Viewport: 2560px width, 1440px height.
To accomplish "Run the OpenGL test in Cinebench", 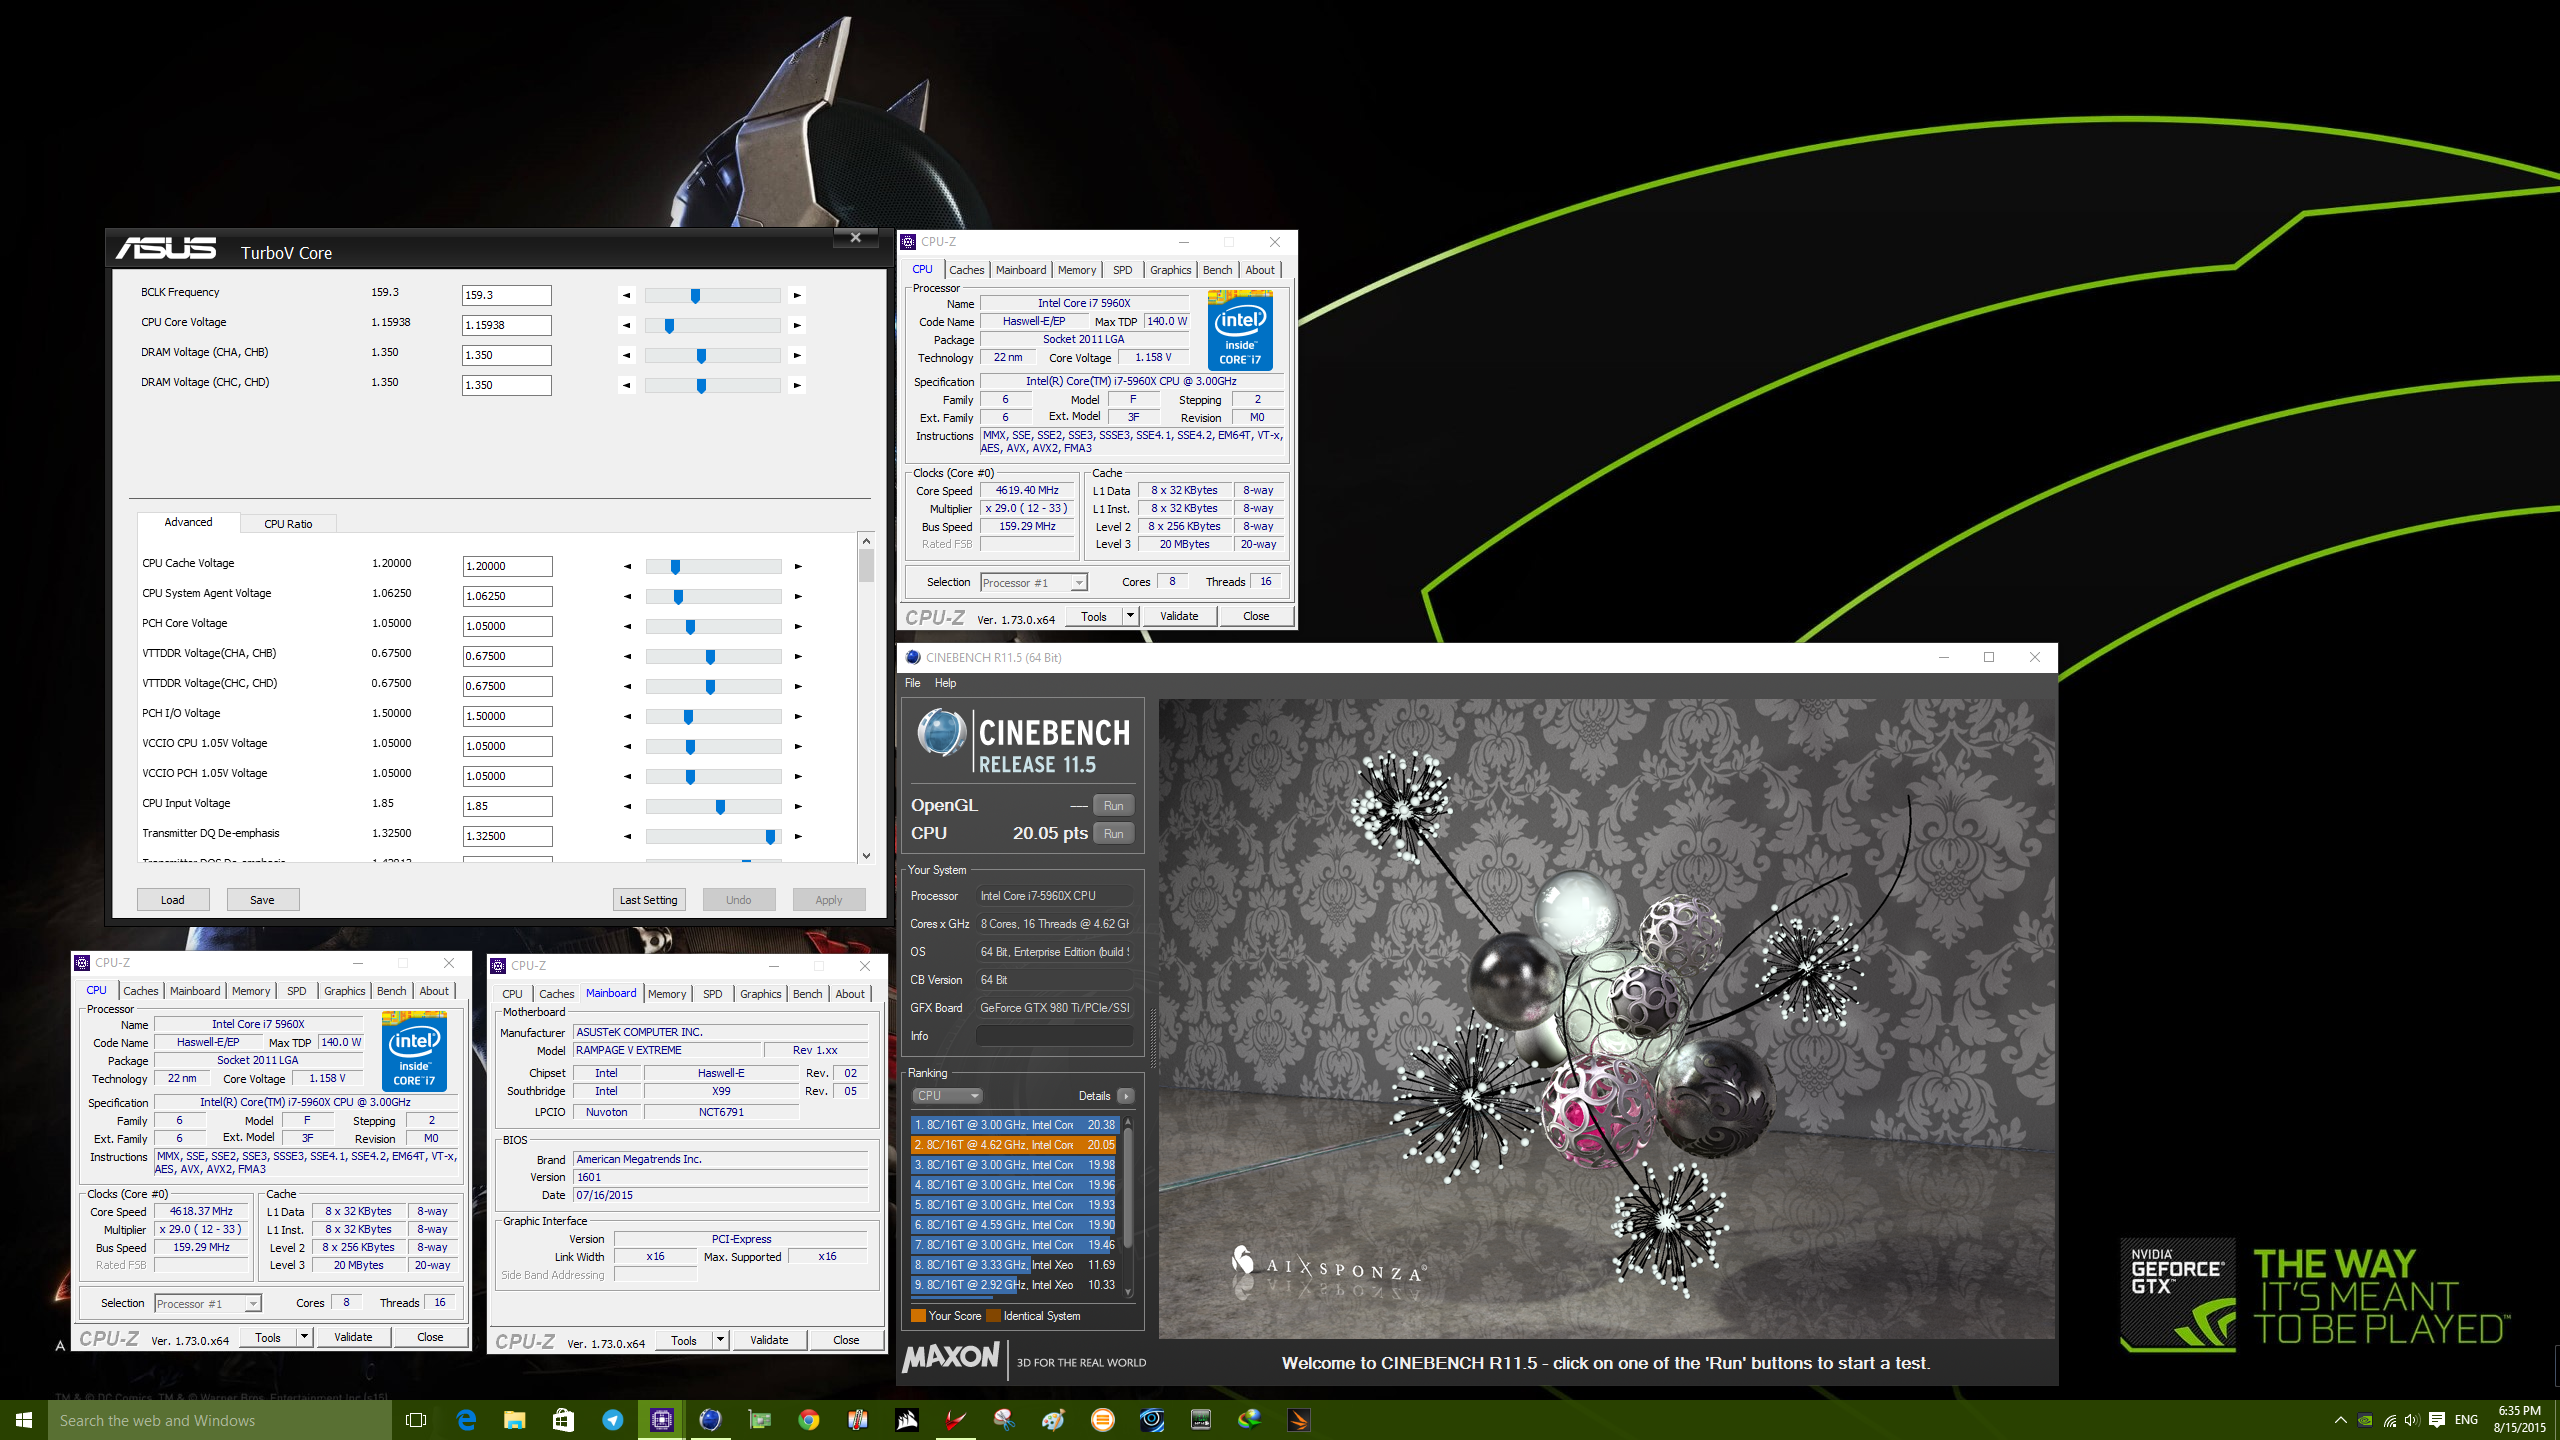I will 1113,806.
